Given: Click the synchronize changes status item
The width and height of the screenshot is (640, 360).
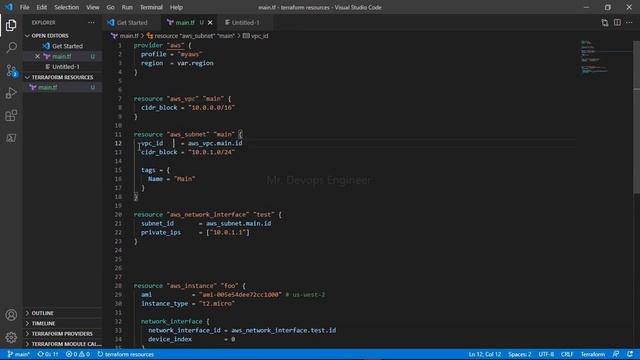Looking at the screenshot, I should (x=48, y=354).
